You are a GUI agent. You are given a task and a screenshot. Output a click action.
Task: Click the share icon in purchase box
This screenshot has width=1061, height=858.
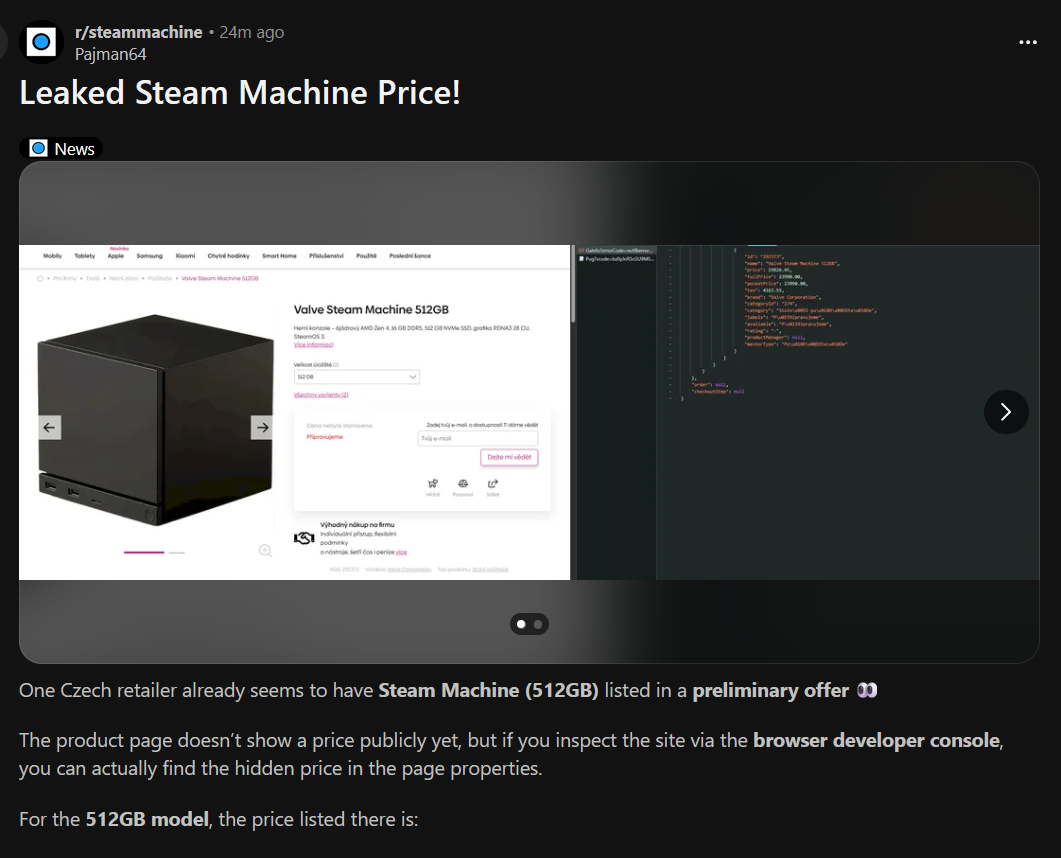click(x=493, y=484)
